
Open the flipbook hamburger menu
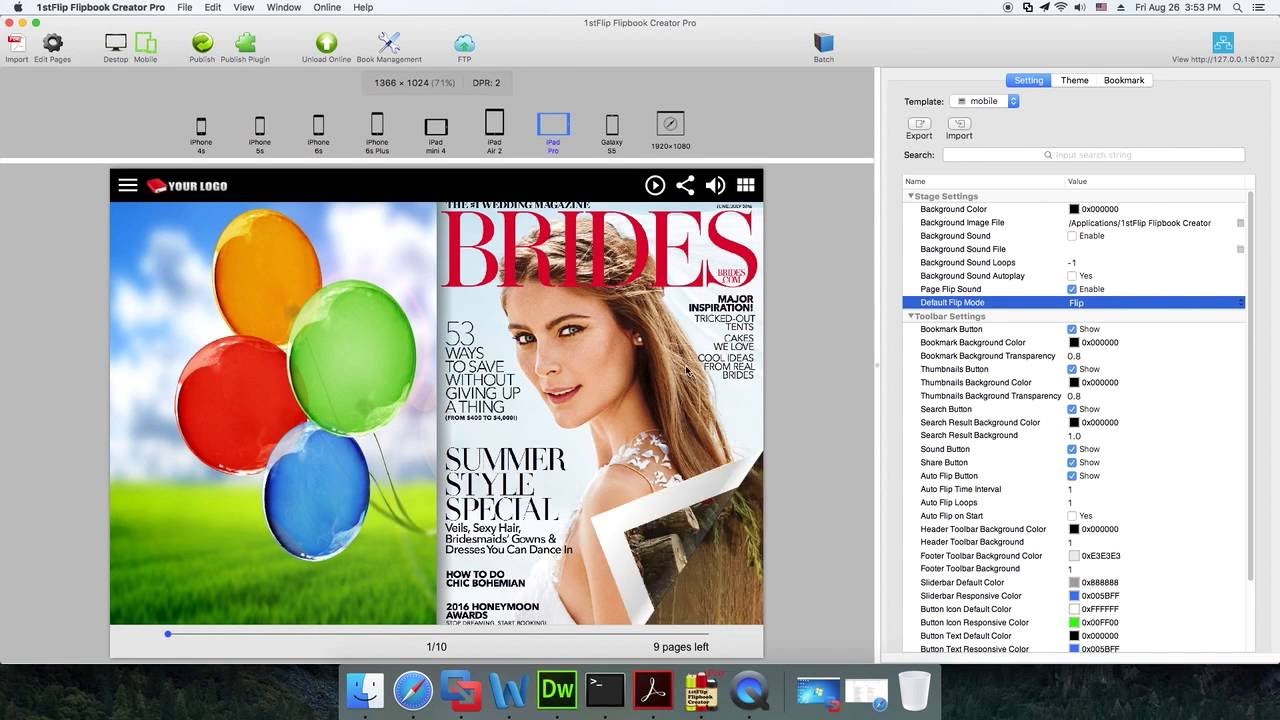pyautogui.click(x=128, y=185)
